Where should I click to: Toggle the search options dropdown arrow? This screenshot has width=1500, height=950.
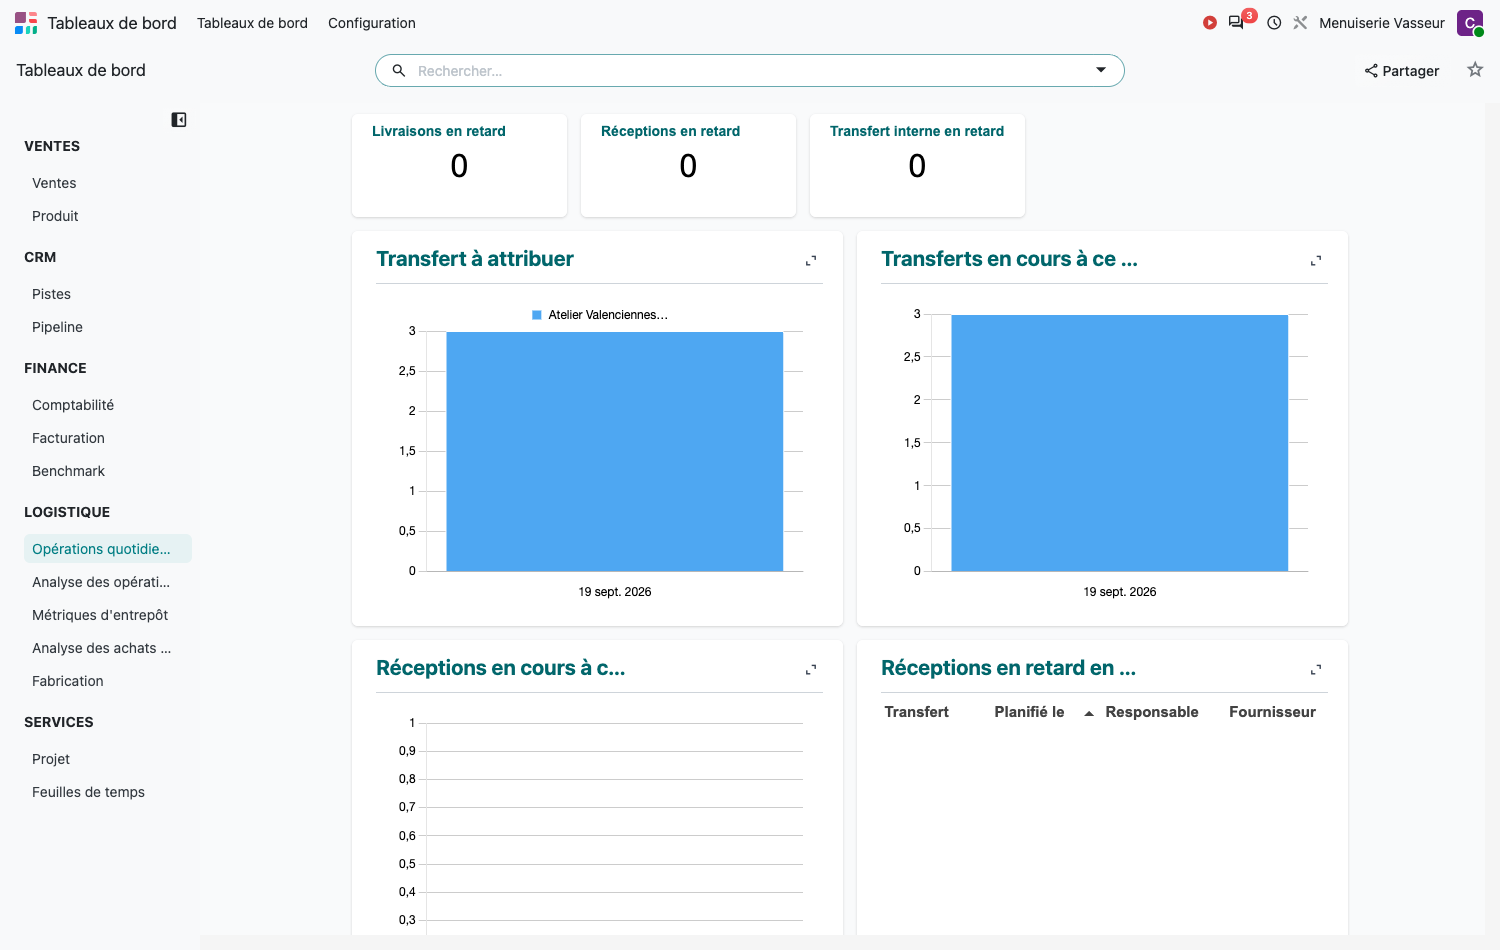(x=1101, y=70)
